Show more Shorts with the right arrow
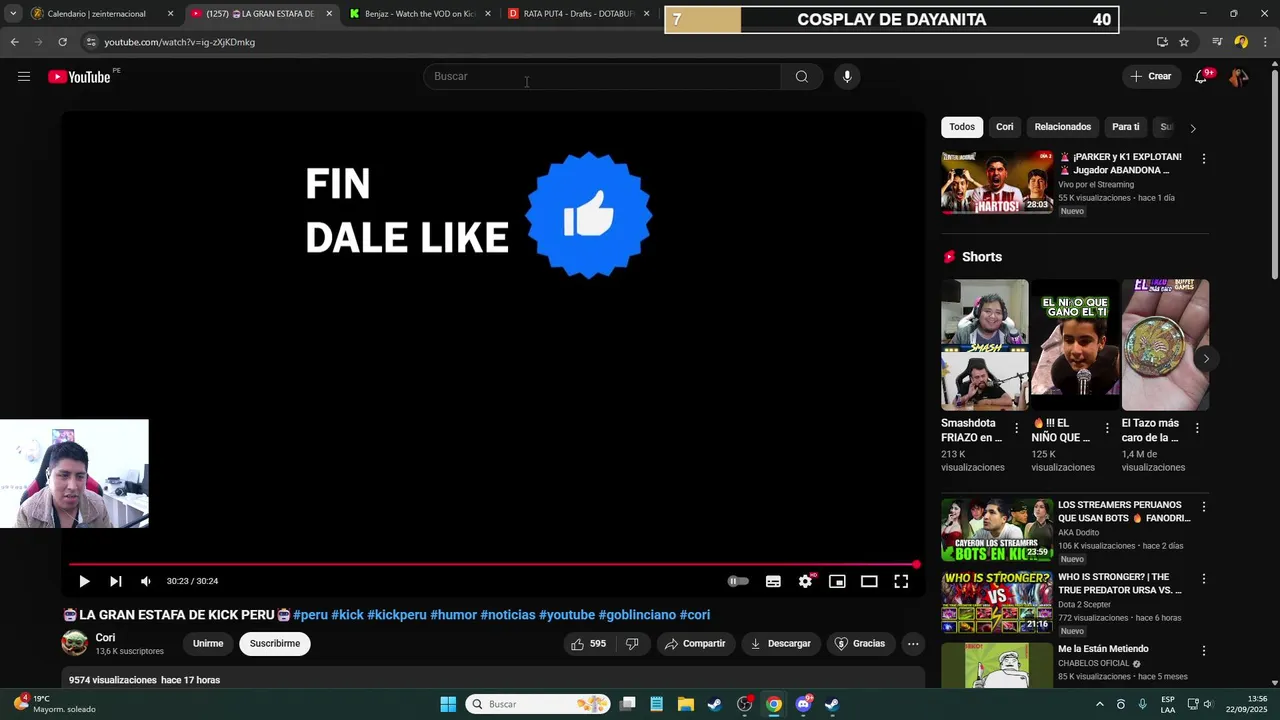 click(1206, 358)
